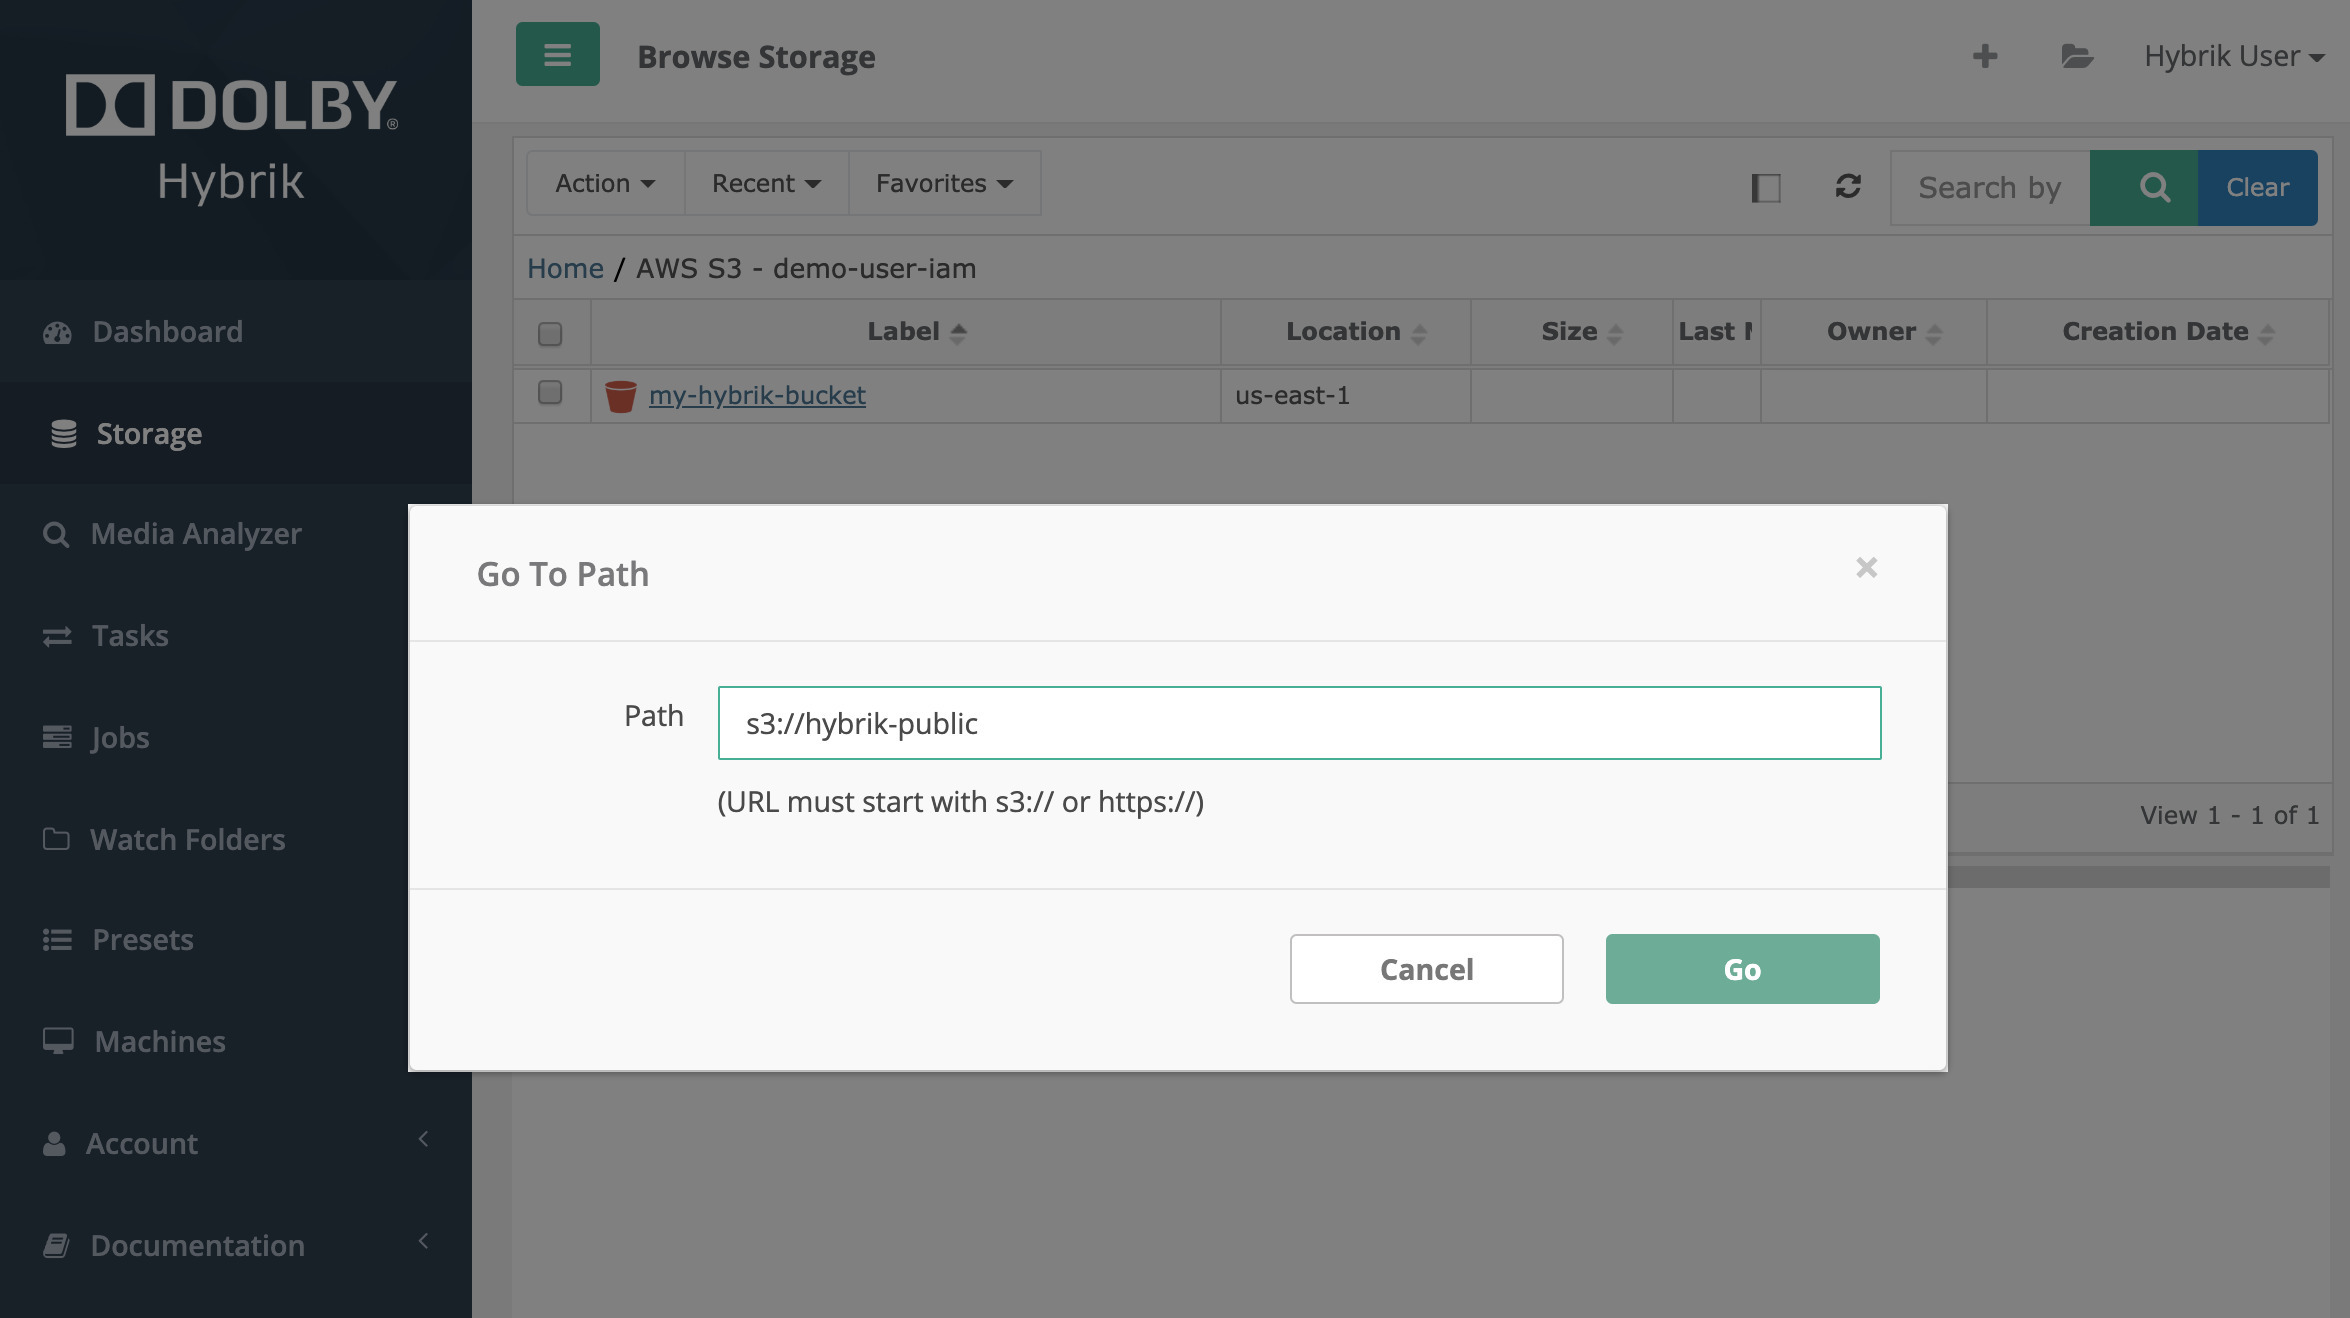Sort by Label column arrows
Viewport: 2350px width, 1318px height.
(958, 333)
